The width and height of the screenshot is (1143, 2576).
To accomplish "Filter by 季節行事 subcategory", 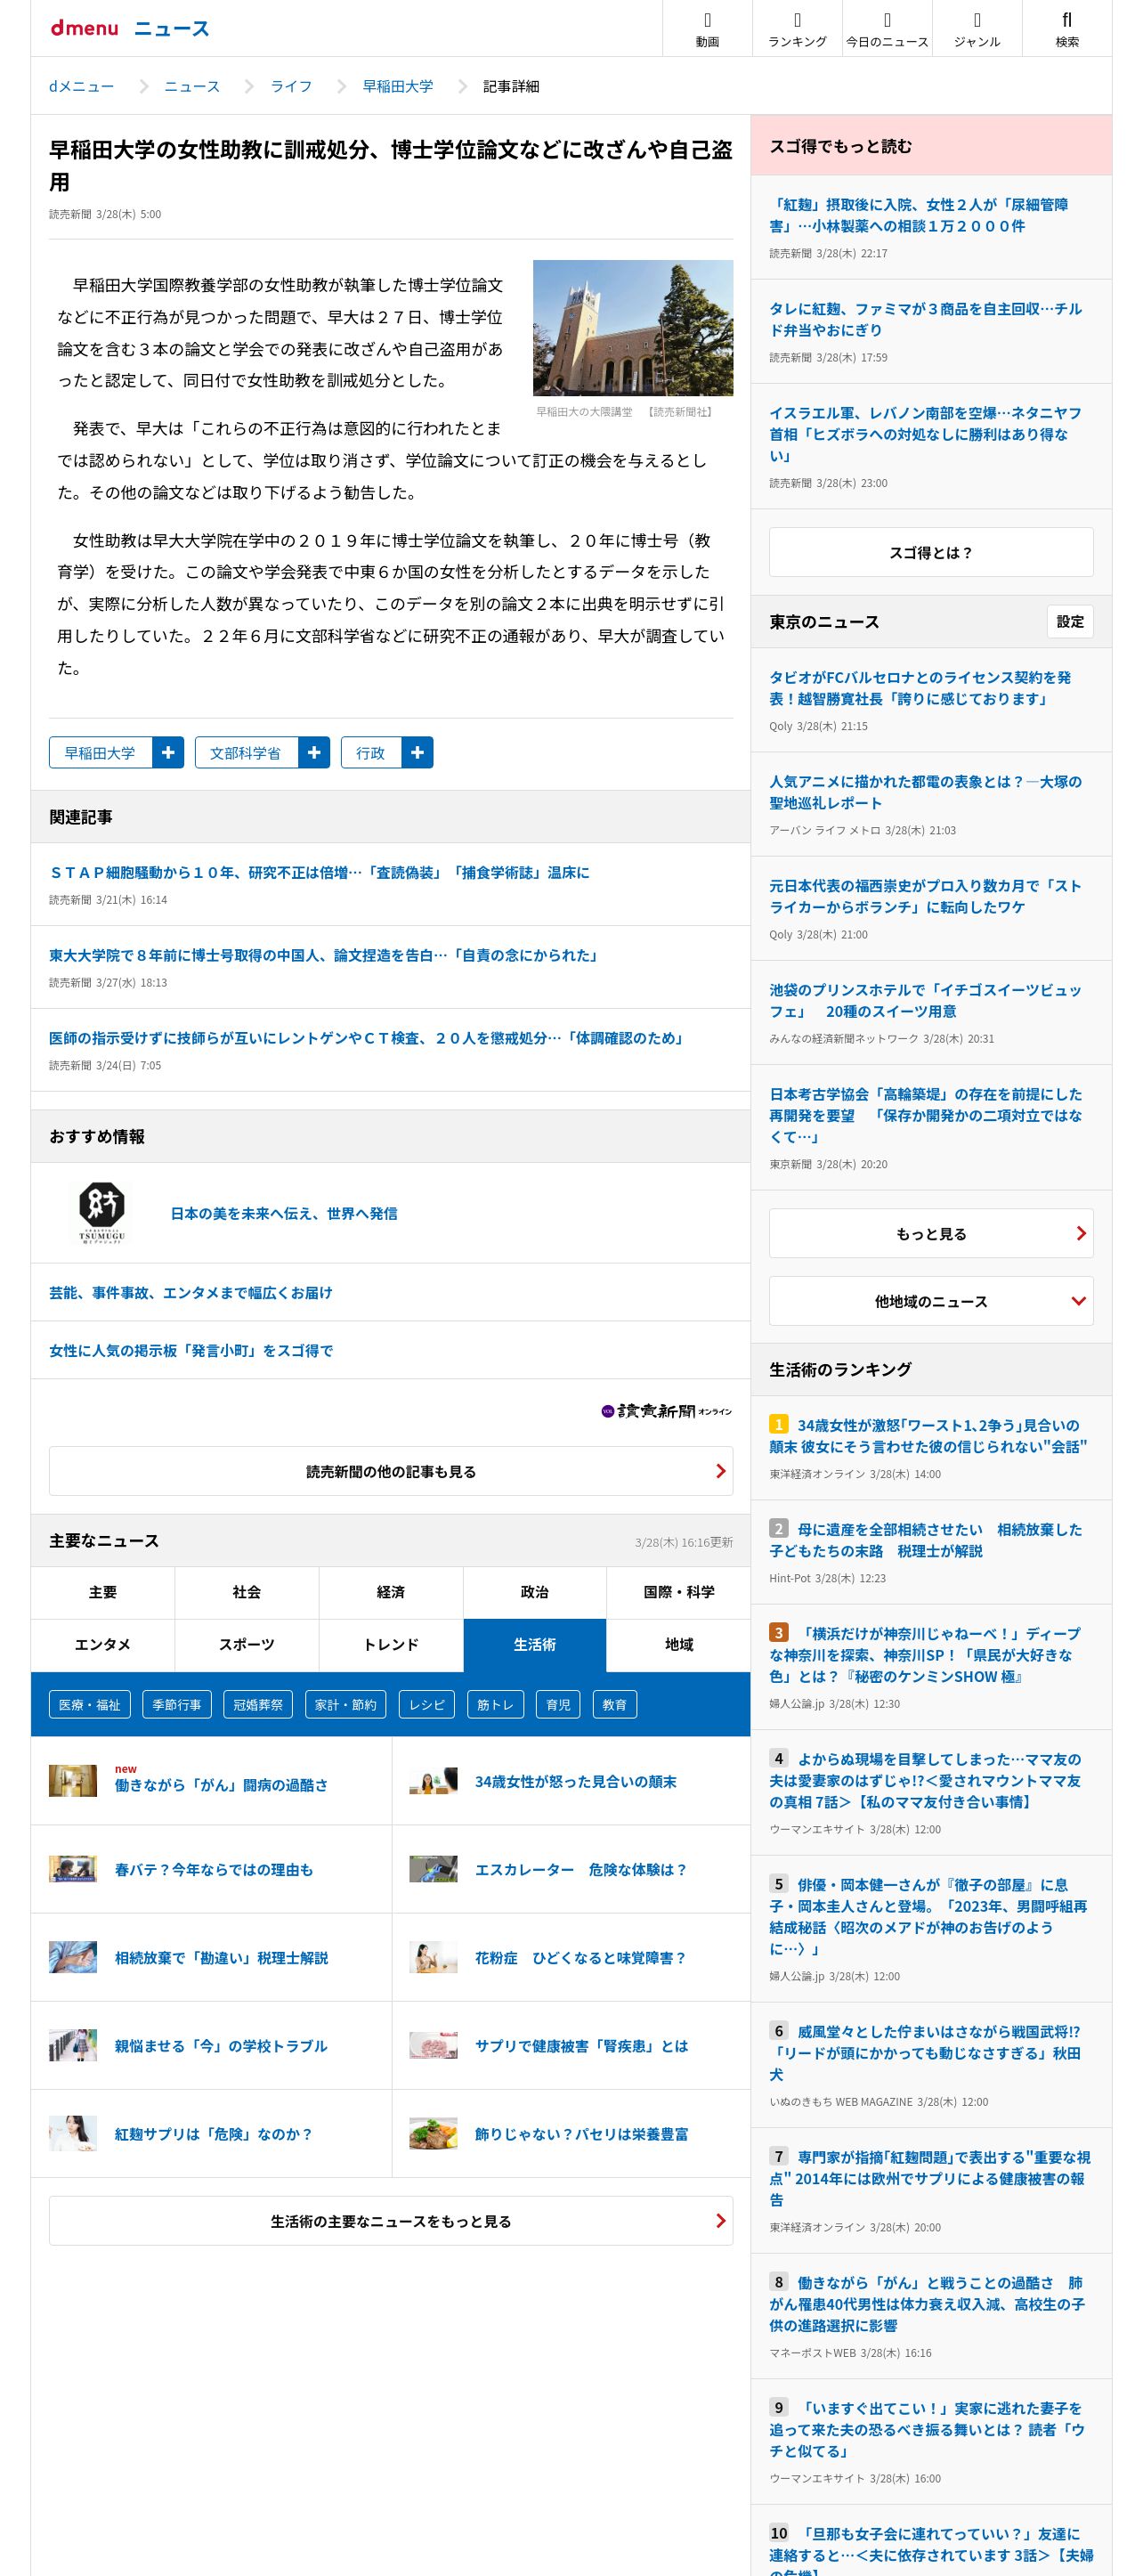I will (176, 1704).
